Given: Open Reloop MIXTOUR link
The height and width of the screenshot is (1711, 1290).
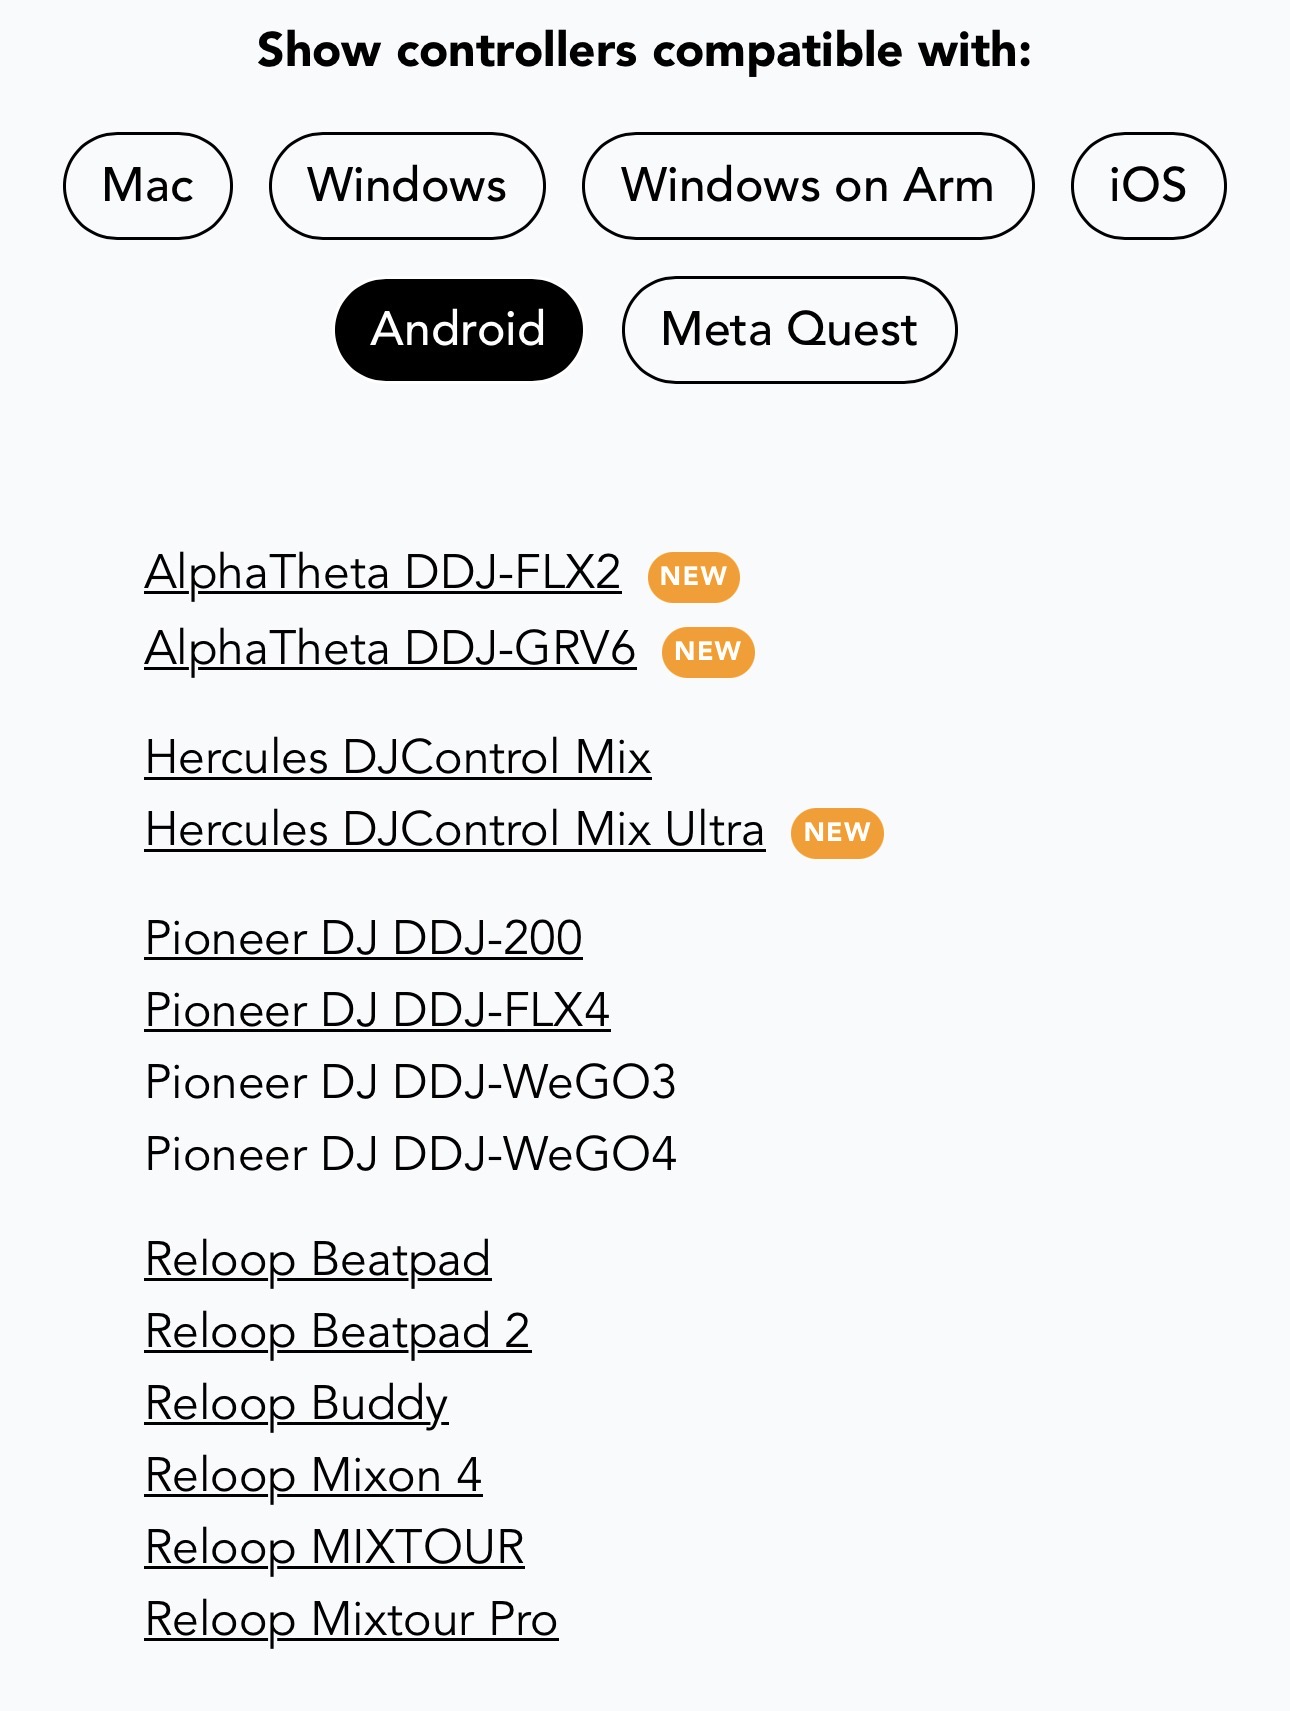Looking at the screenshot, I should (x=334, y=1548).
